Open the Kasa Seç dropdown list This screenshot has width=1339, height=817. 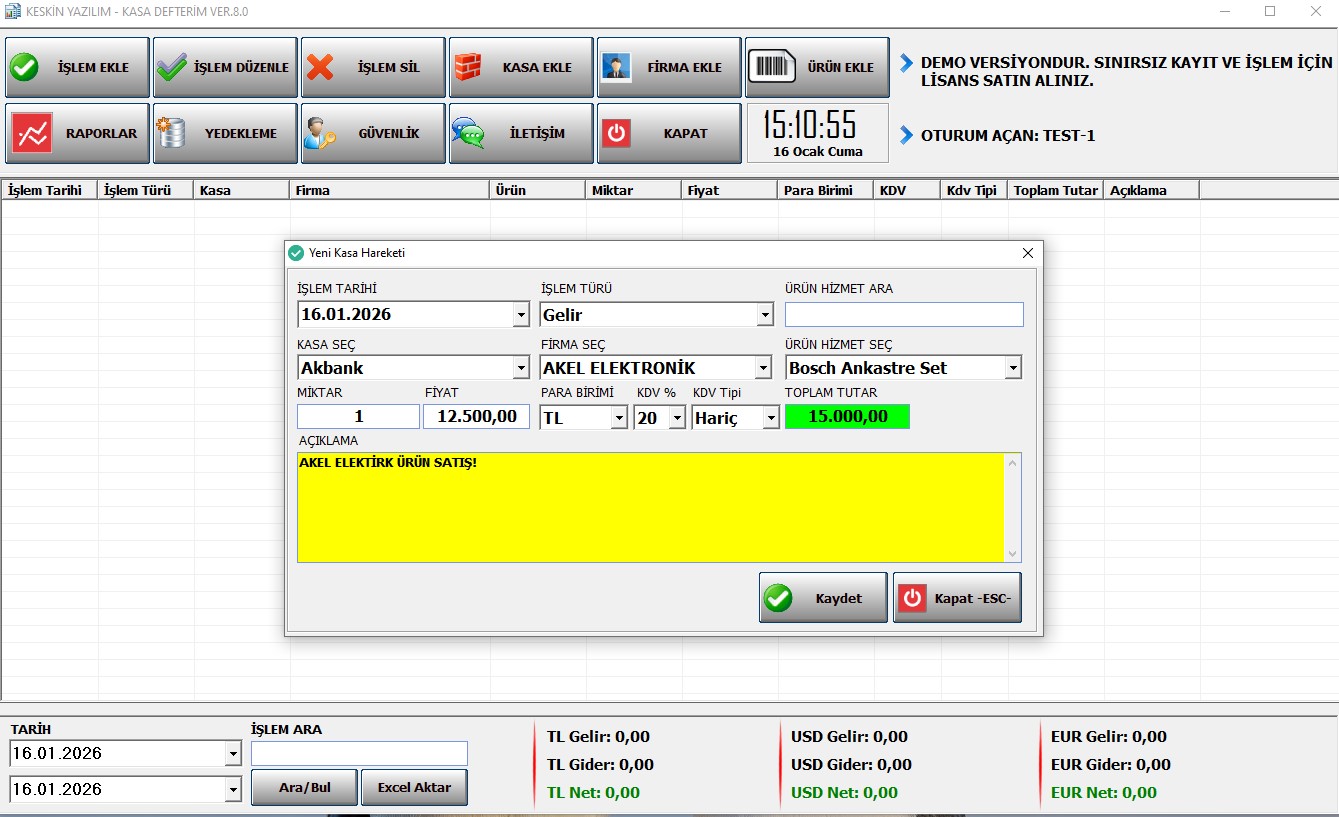[x=521, y=368]
